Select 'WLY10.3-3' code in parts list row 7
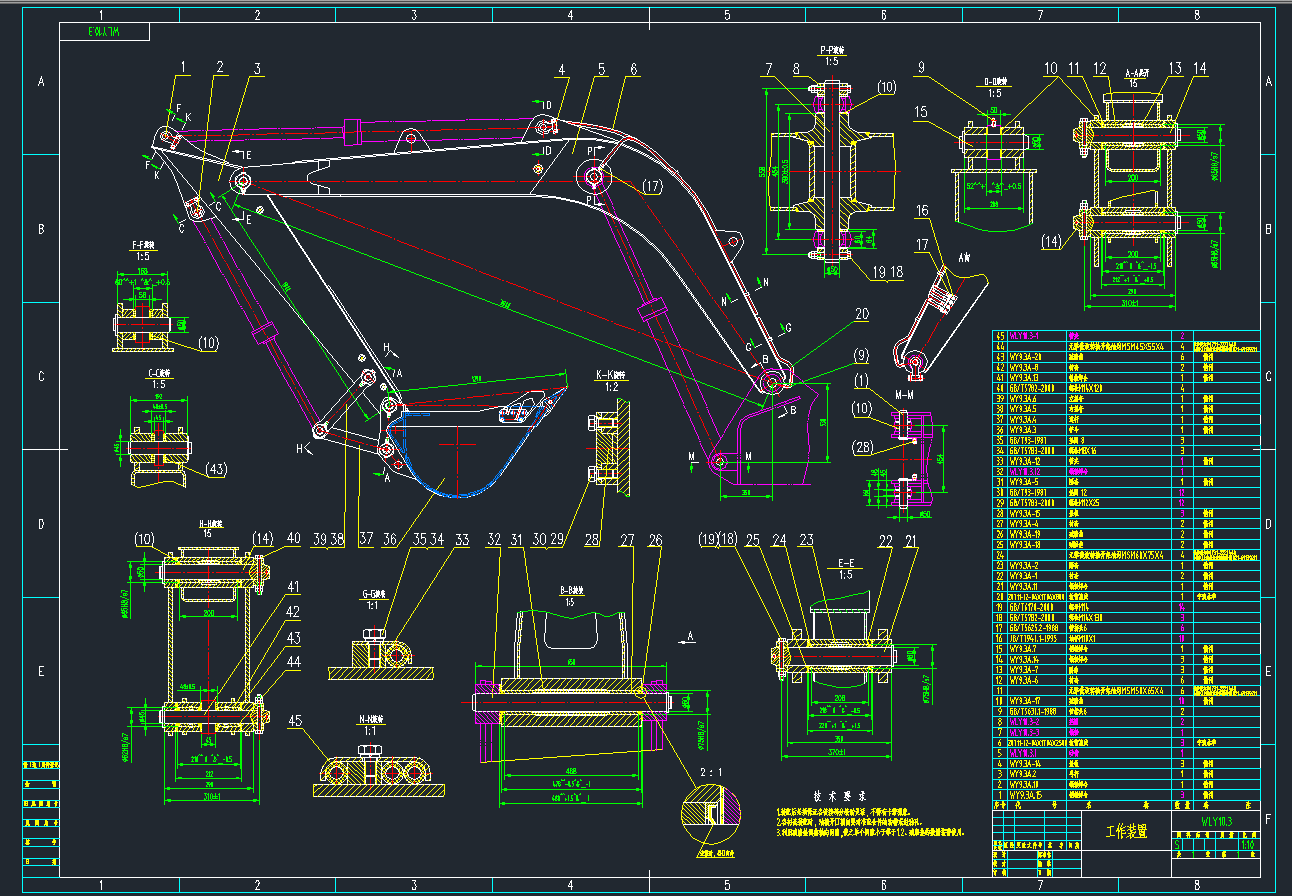Screen dimensions: 1292x896 coord(1024,732)
